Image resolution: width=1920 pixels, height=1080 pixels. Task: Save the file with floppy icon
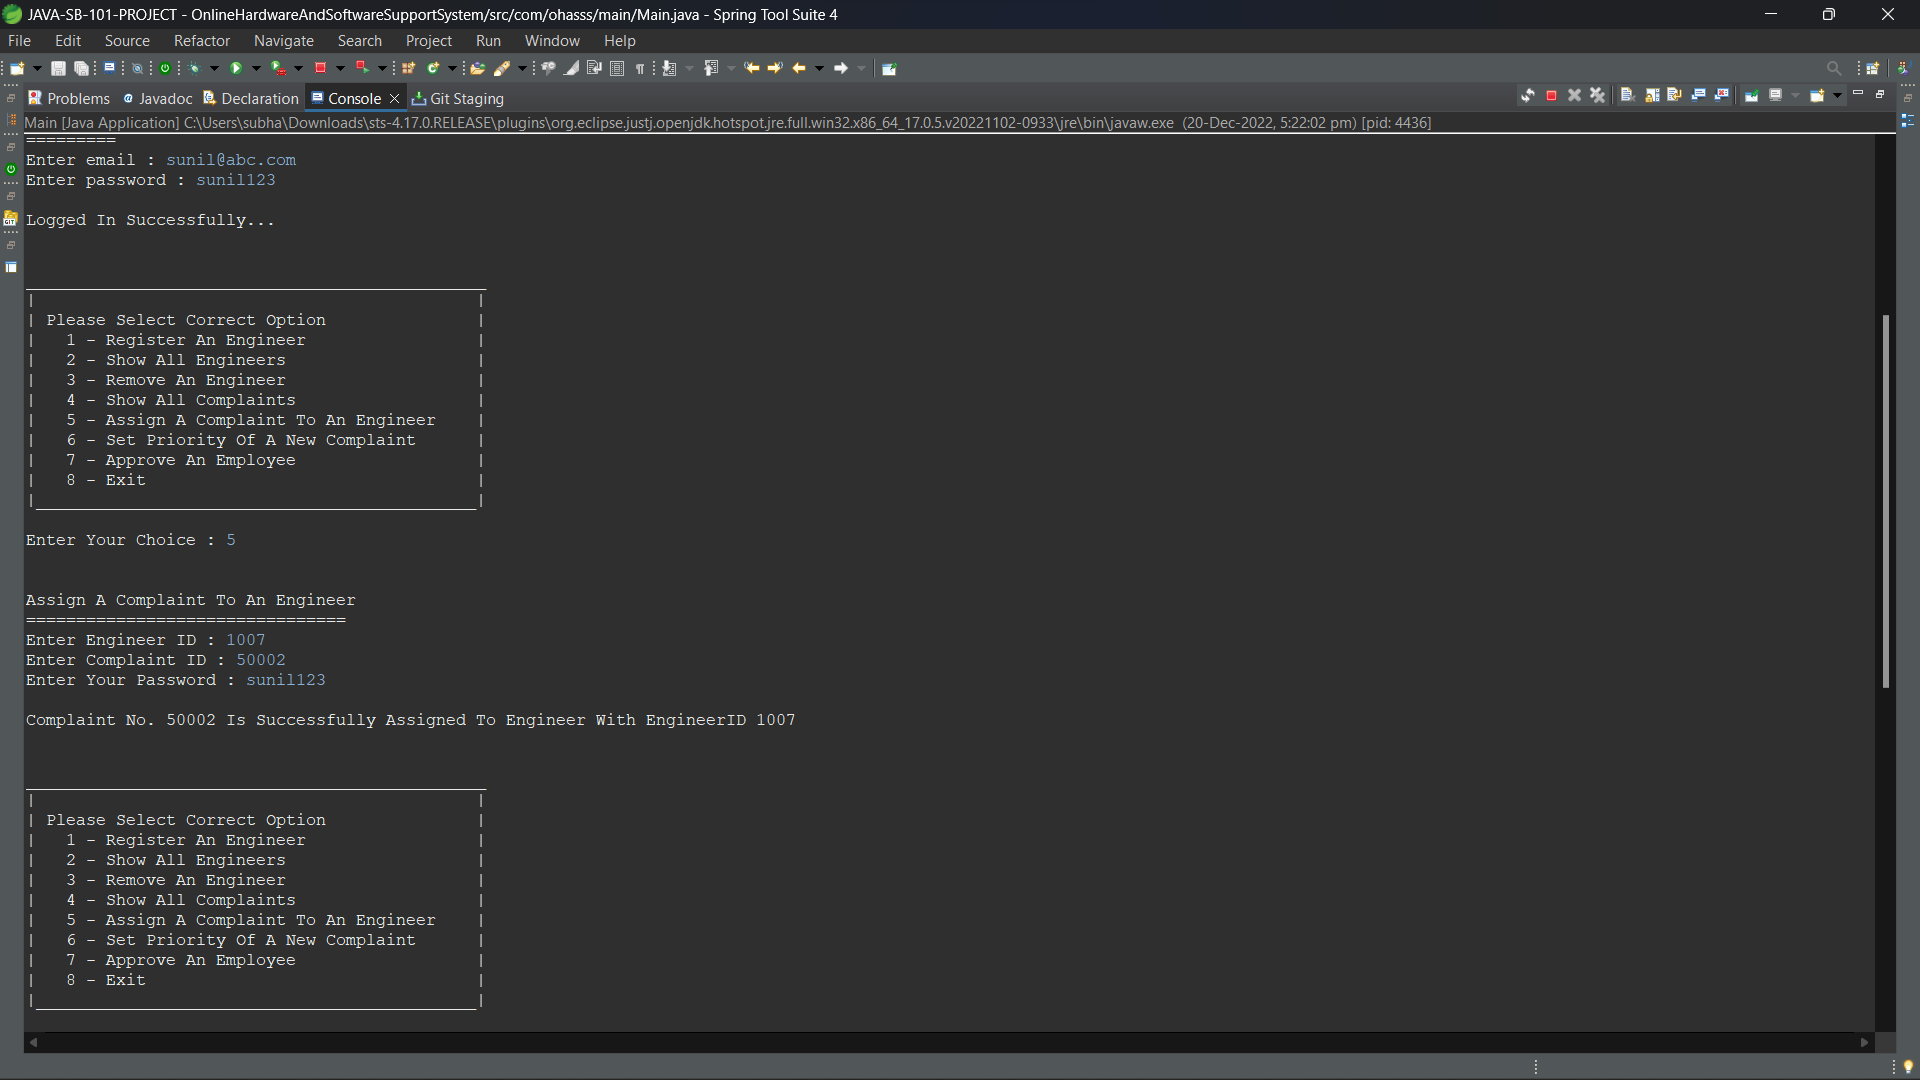point(58,68)
